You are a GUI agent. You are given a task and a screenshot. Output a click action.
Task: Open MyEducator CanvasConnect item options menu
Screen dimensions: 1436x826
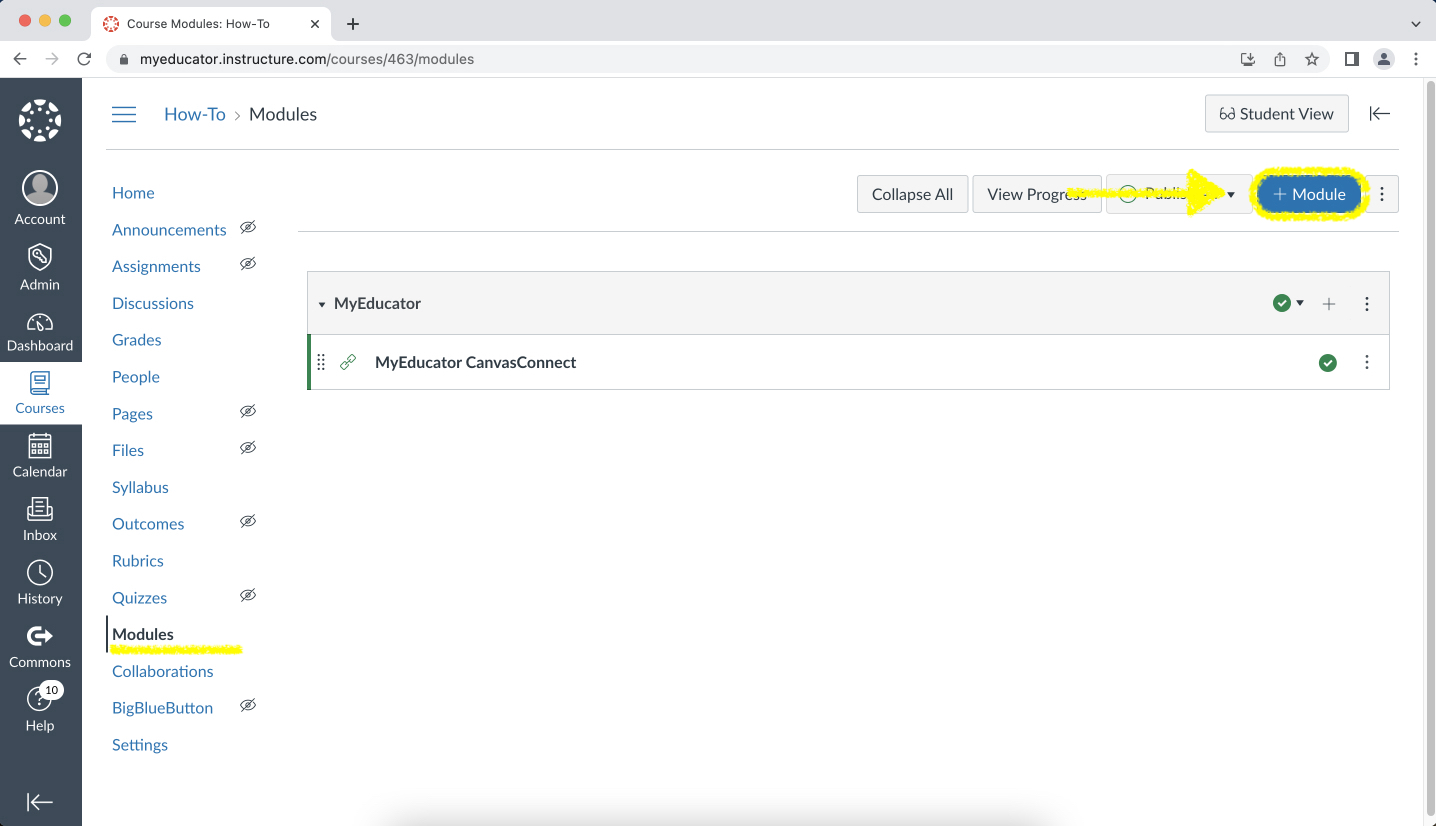(x=1367, y=362)
